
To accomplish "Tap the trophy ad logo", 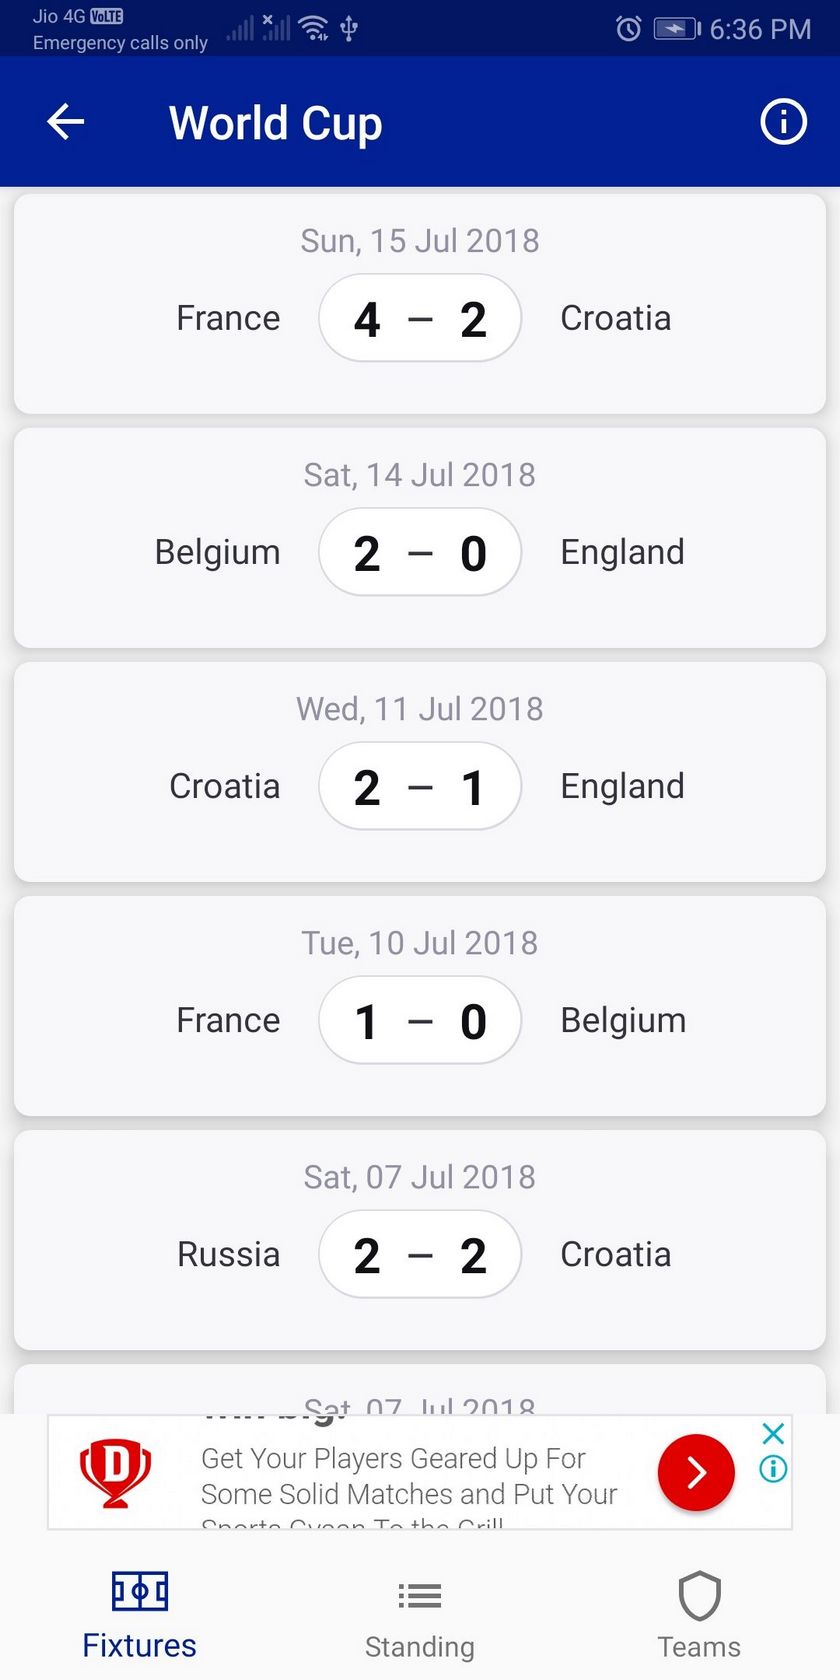I will click(x=116, y=1472).
